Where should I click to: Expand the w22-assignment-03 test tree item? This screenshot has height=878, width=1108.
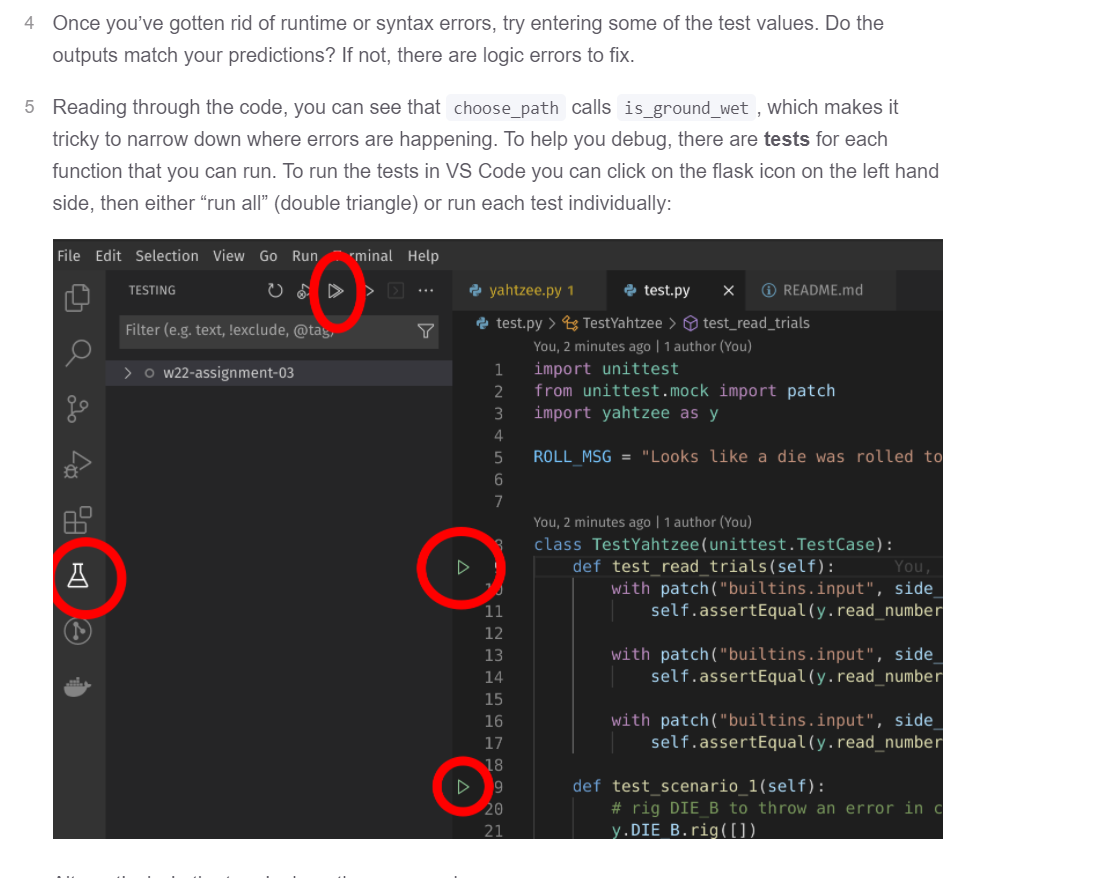pyautogui.click(x=128, y=371)
